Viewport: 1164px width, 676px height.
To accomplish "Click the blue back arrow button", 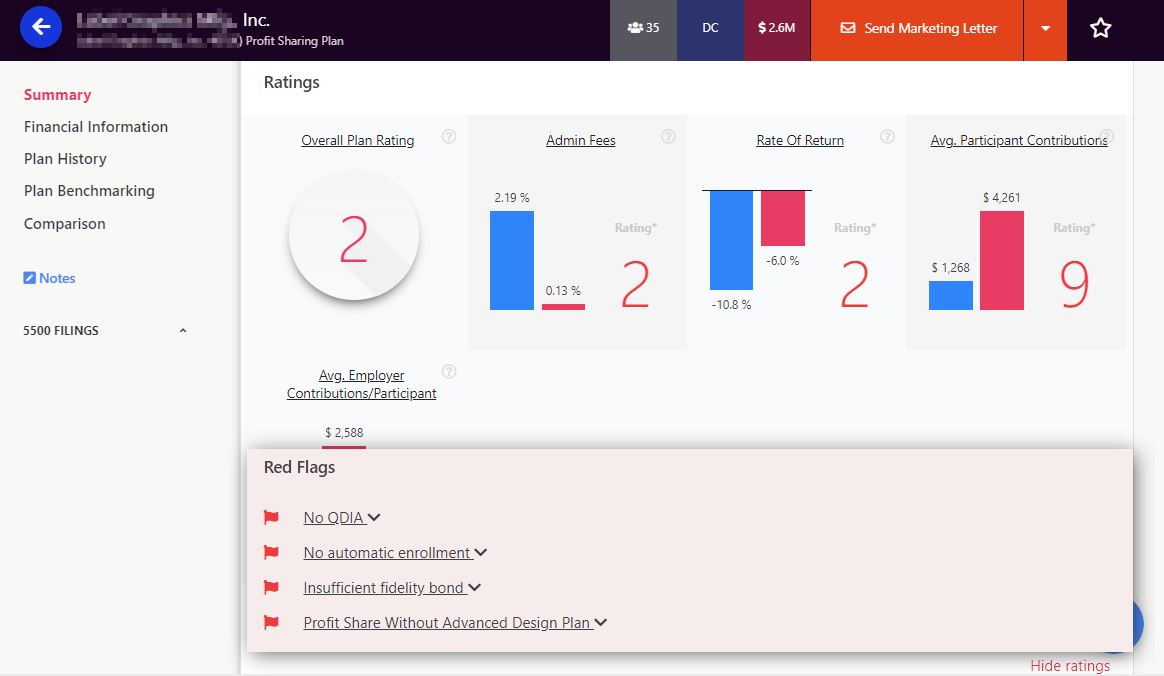I will coord(41,28).
